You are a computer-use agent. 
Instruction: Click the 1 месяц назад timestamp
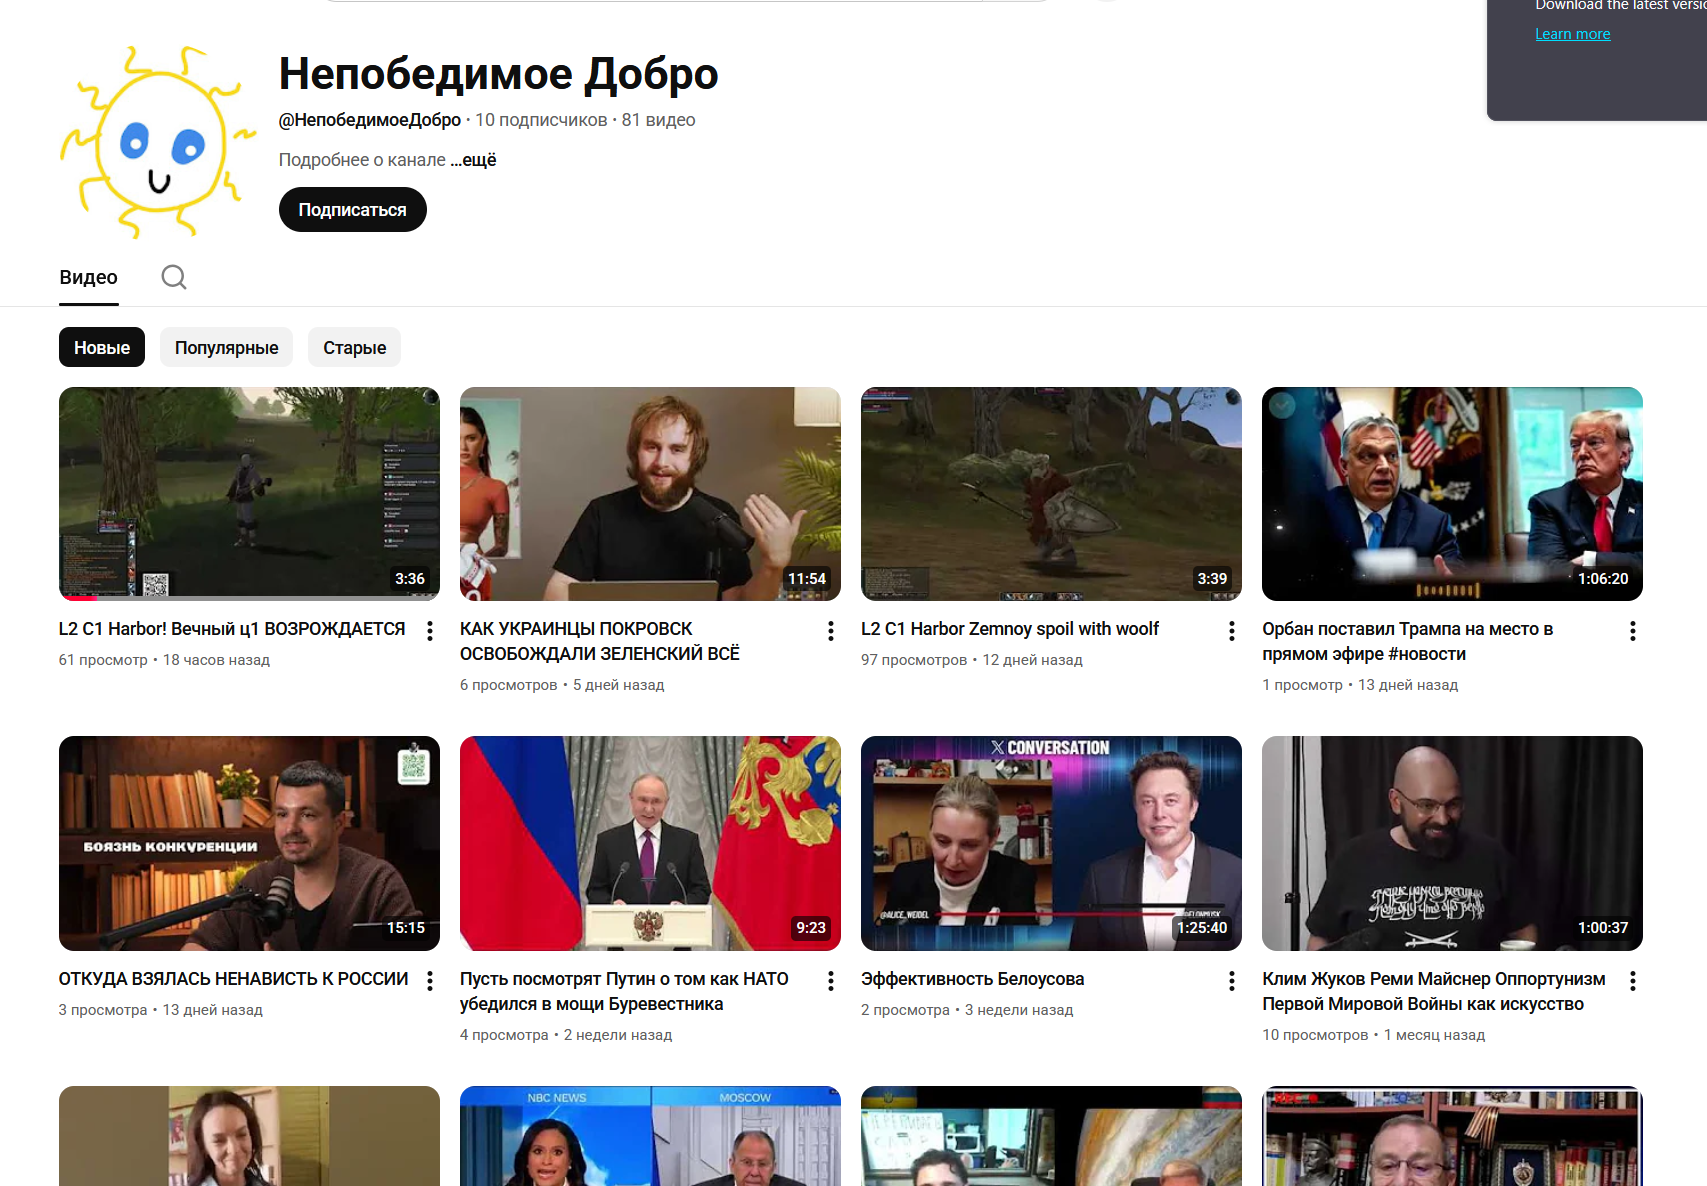coord(1435,1035)
